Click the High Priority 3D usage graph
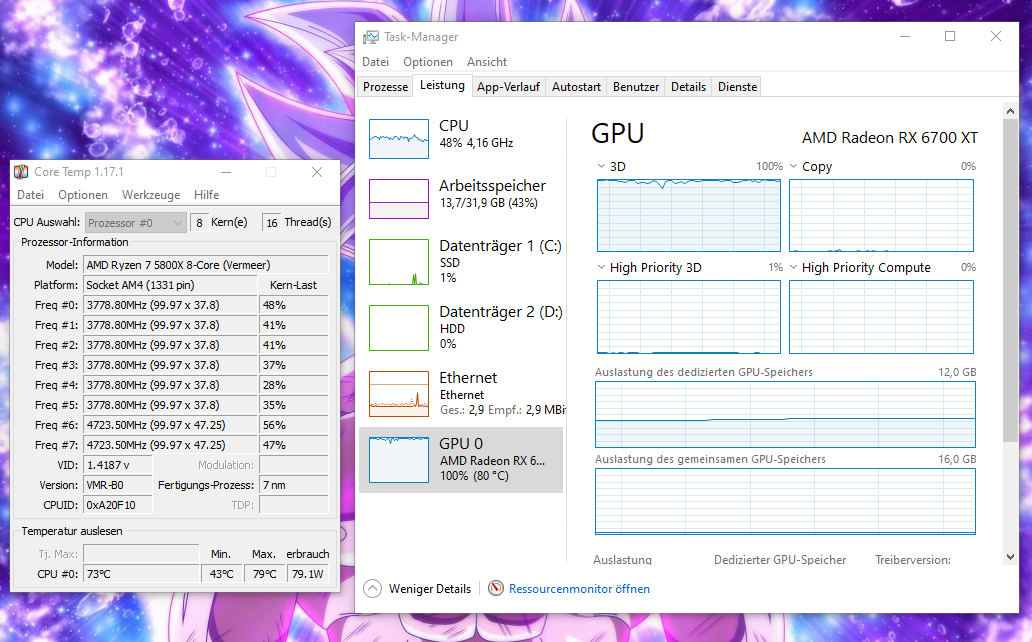1032x642 pixels. (x=688, y=317)
